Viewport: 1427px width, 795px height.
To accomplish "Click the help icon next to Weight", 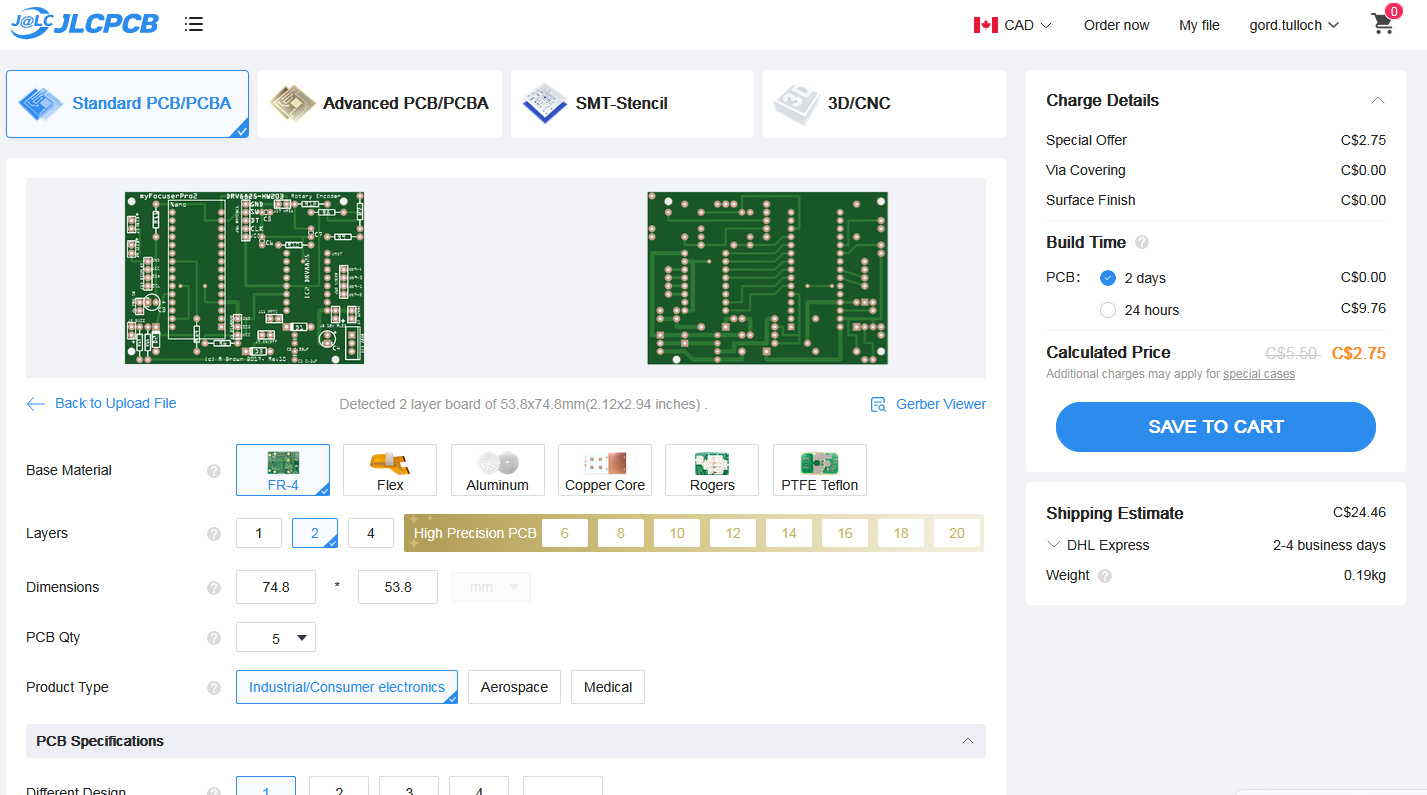I will click(1105, 576).
